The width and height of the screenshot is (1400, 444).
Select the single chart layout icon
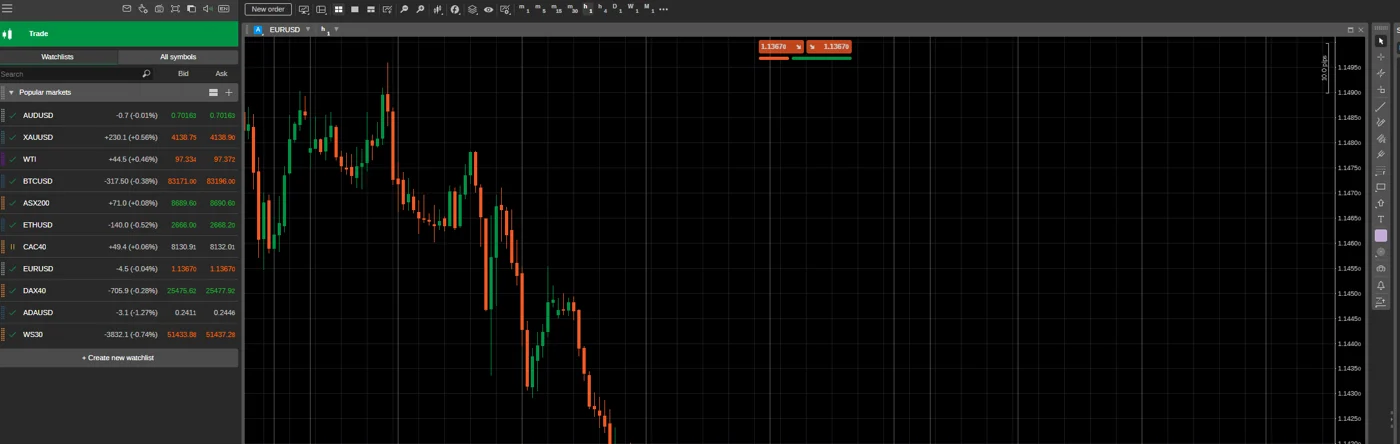[354, 9]
